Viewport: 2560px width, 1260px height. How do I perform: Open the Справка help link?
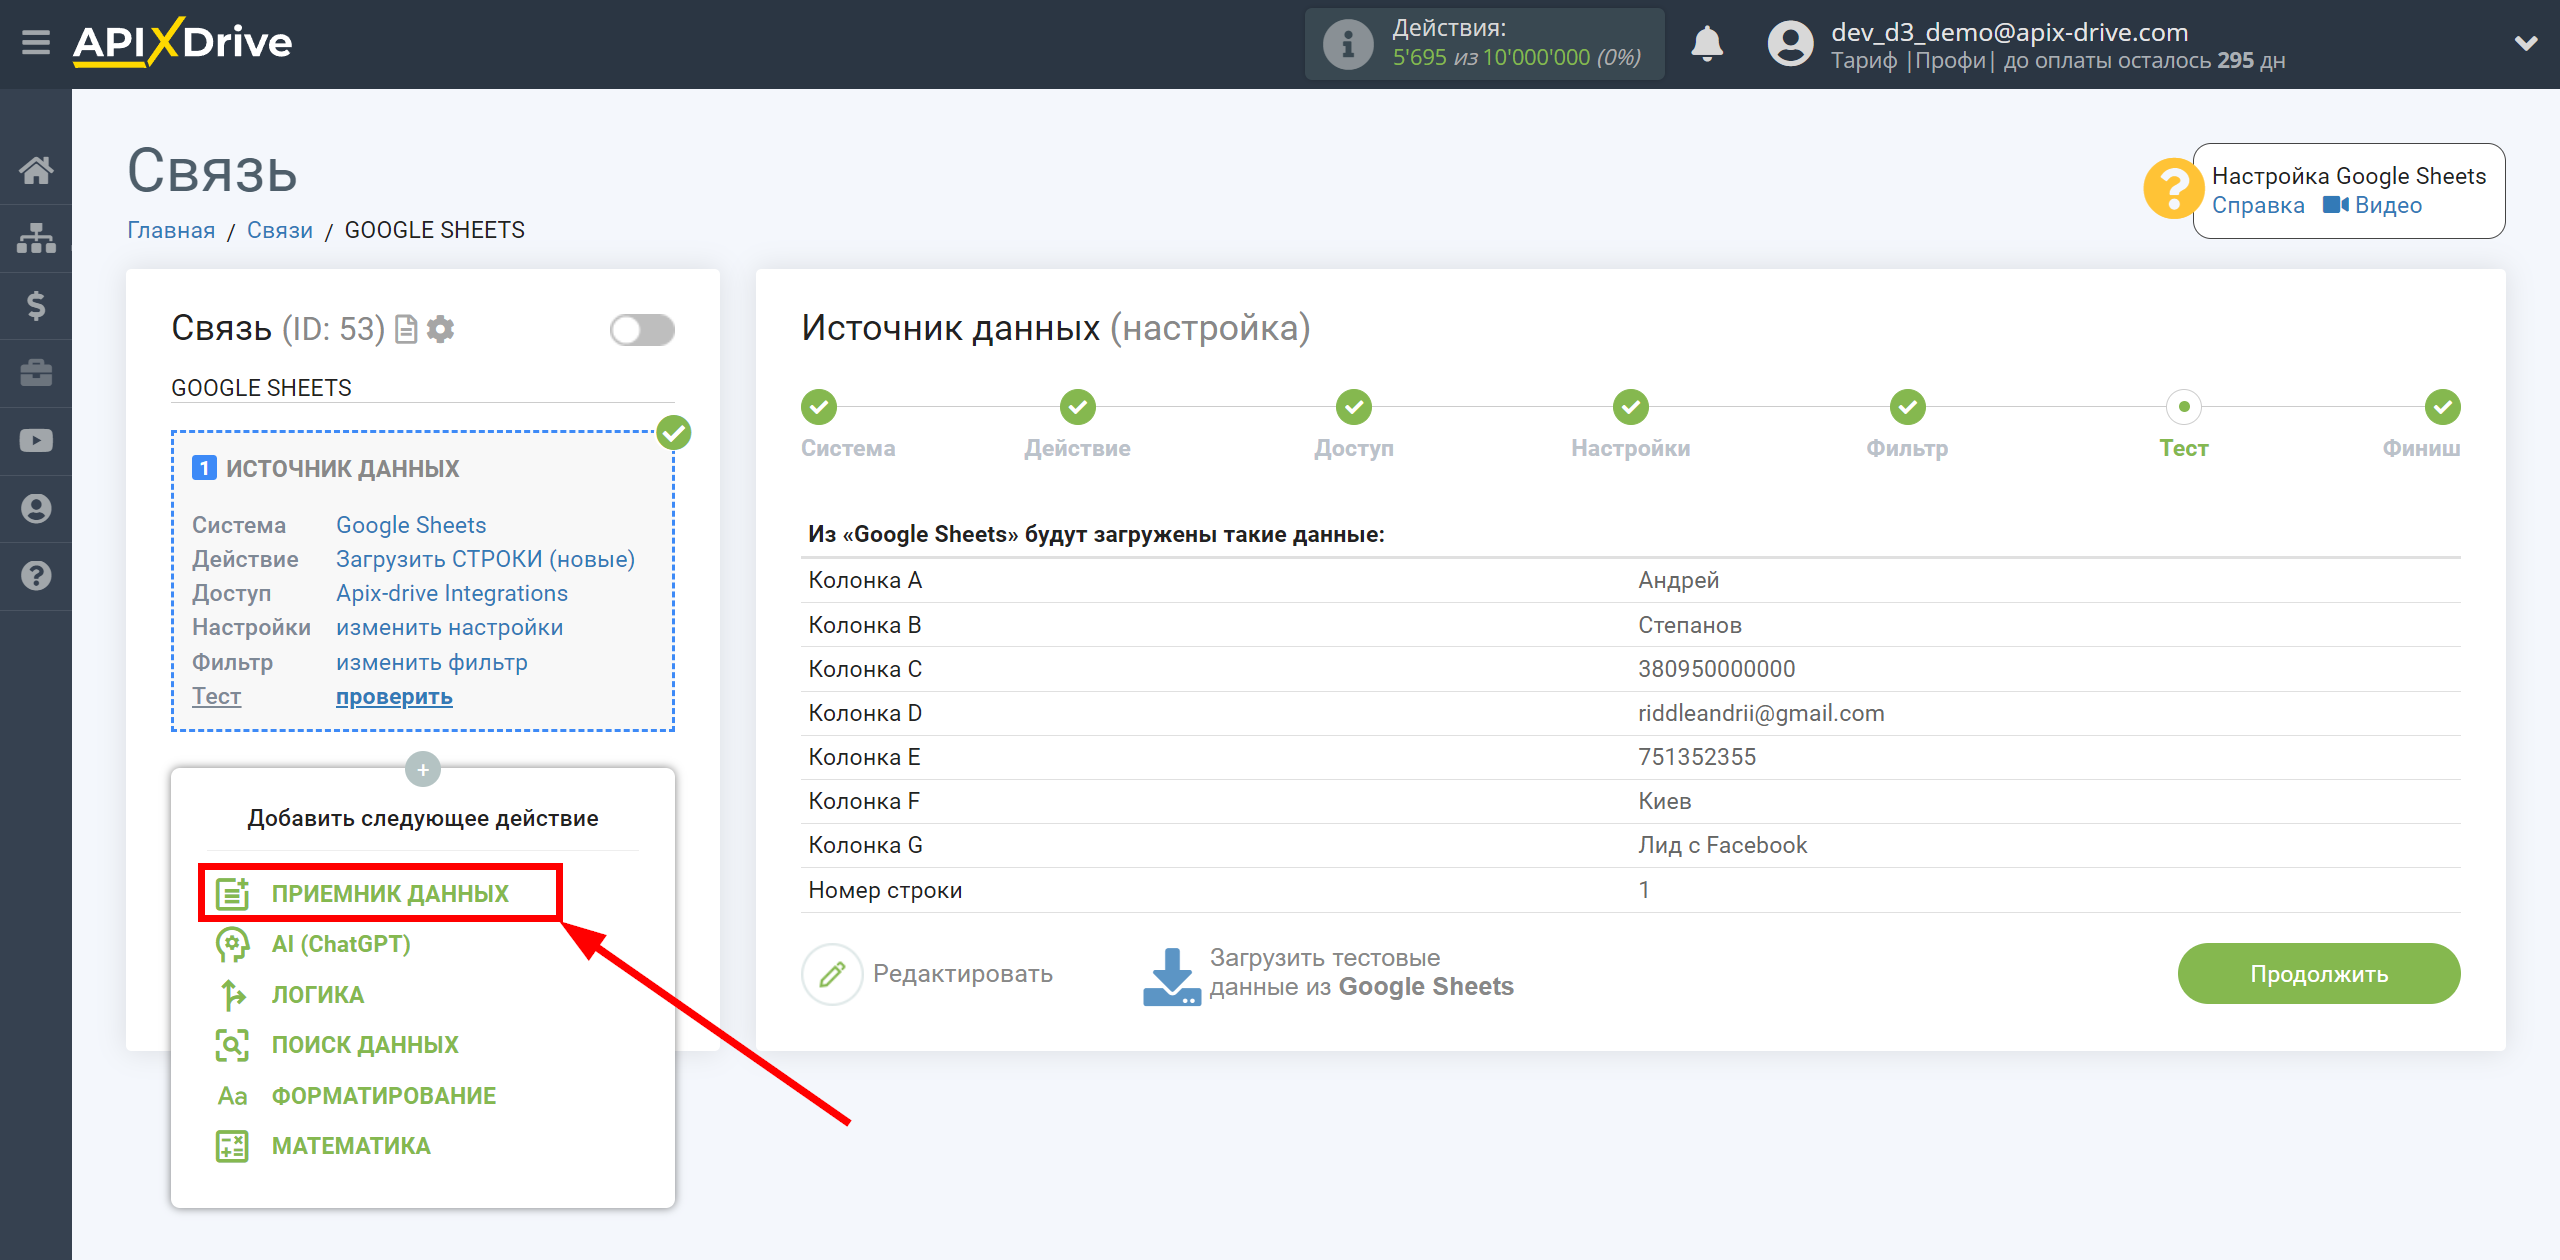2258,205
